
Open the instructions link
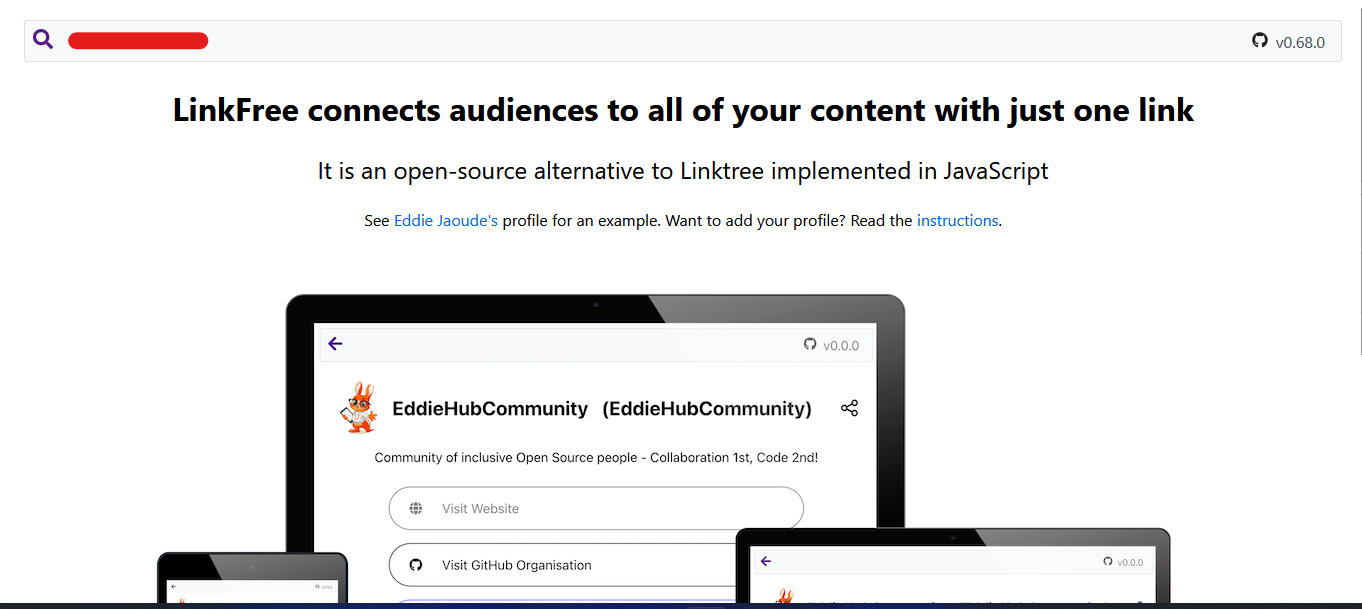point(957,220)
